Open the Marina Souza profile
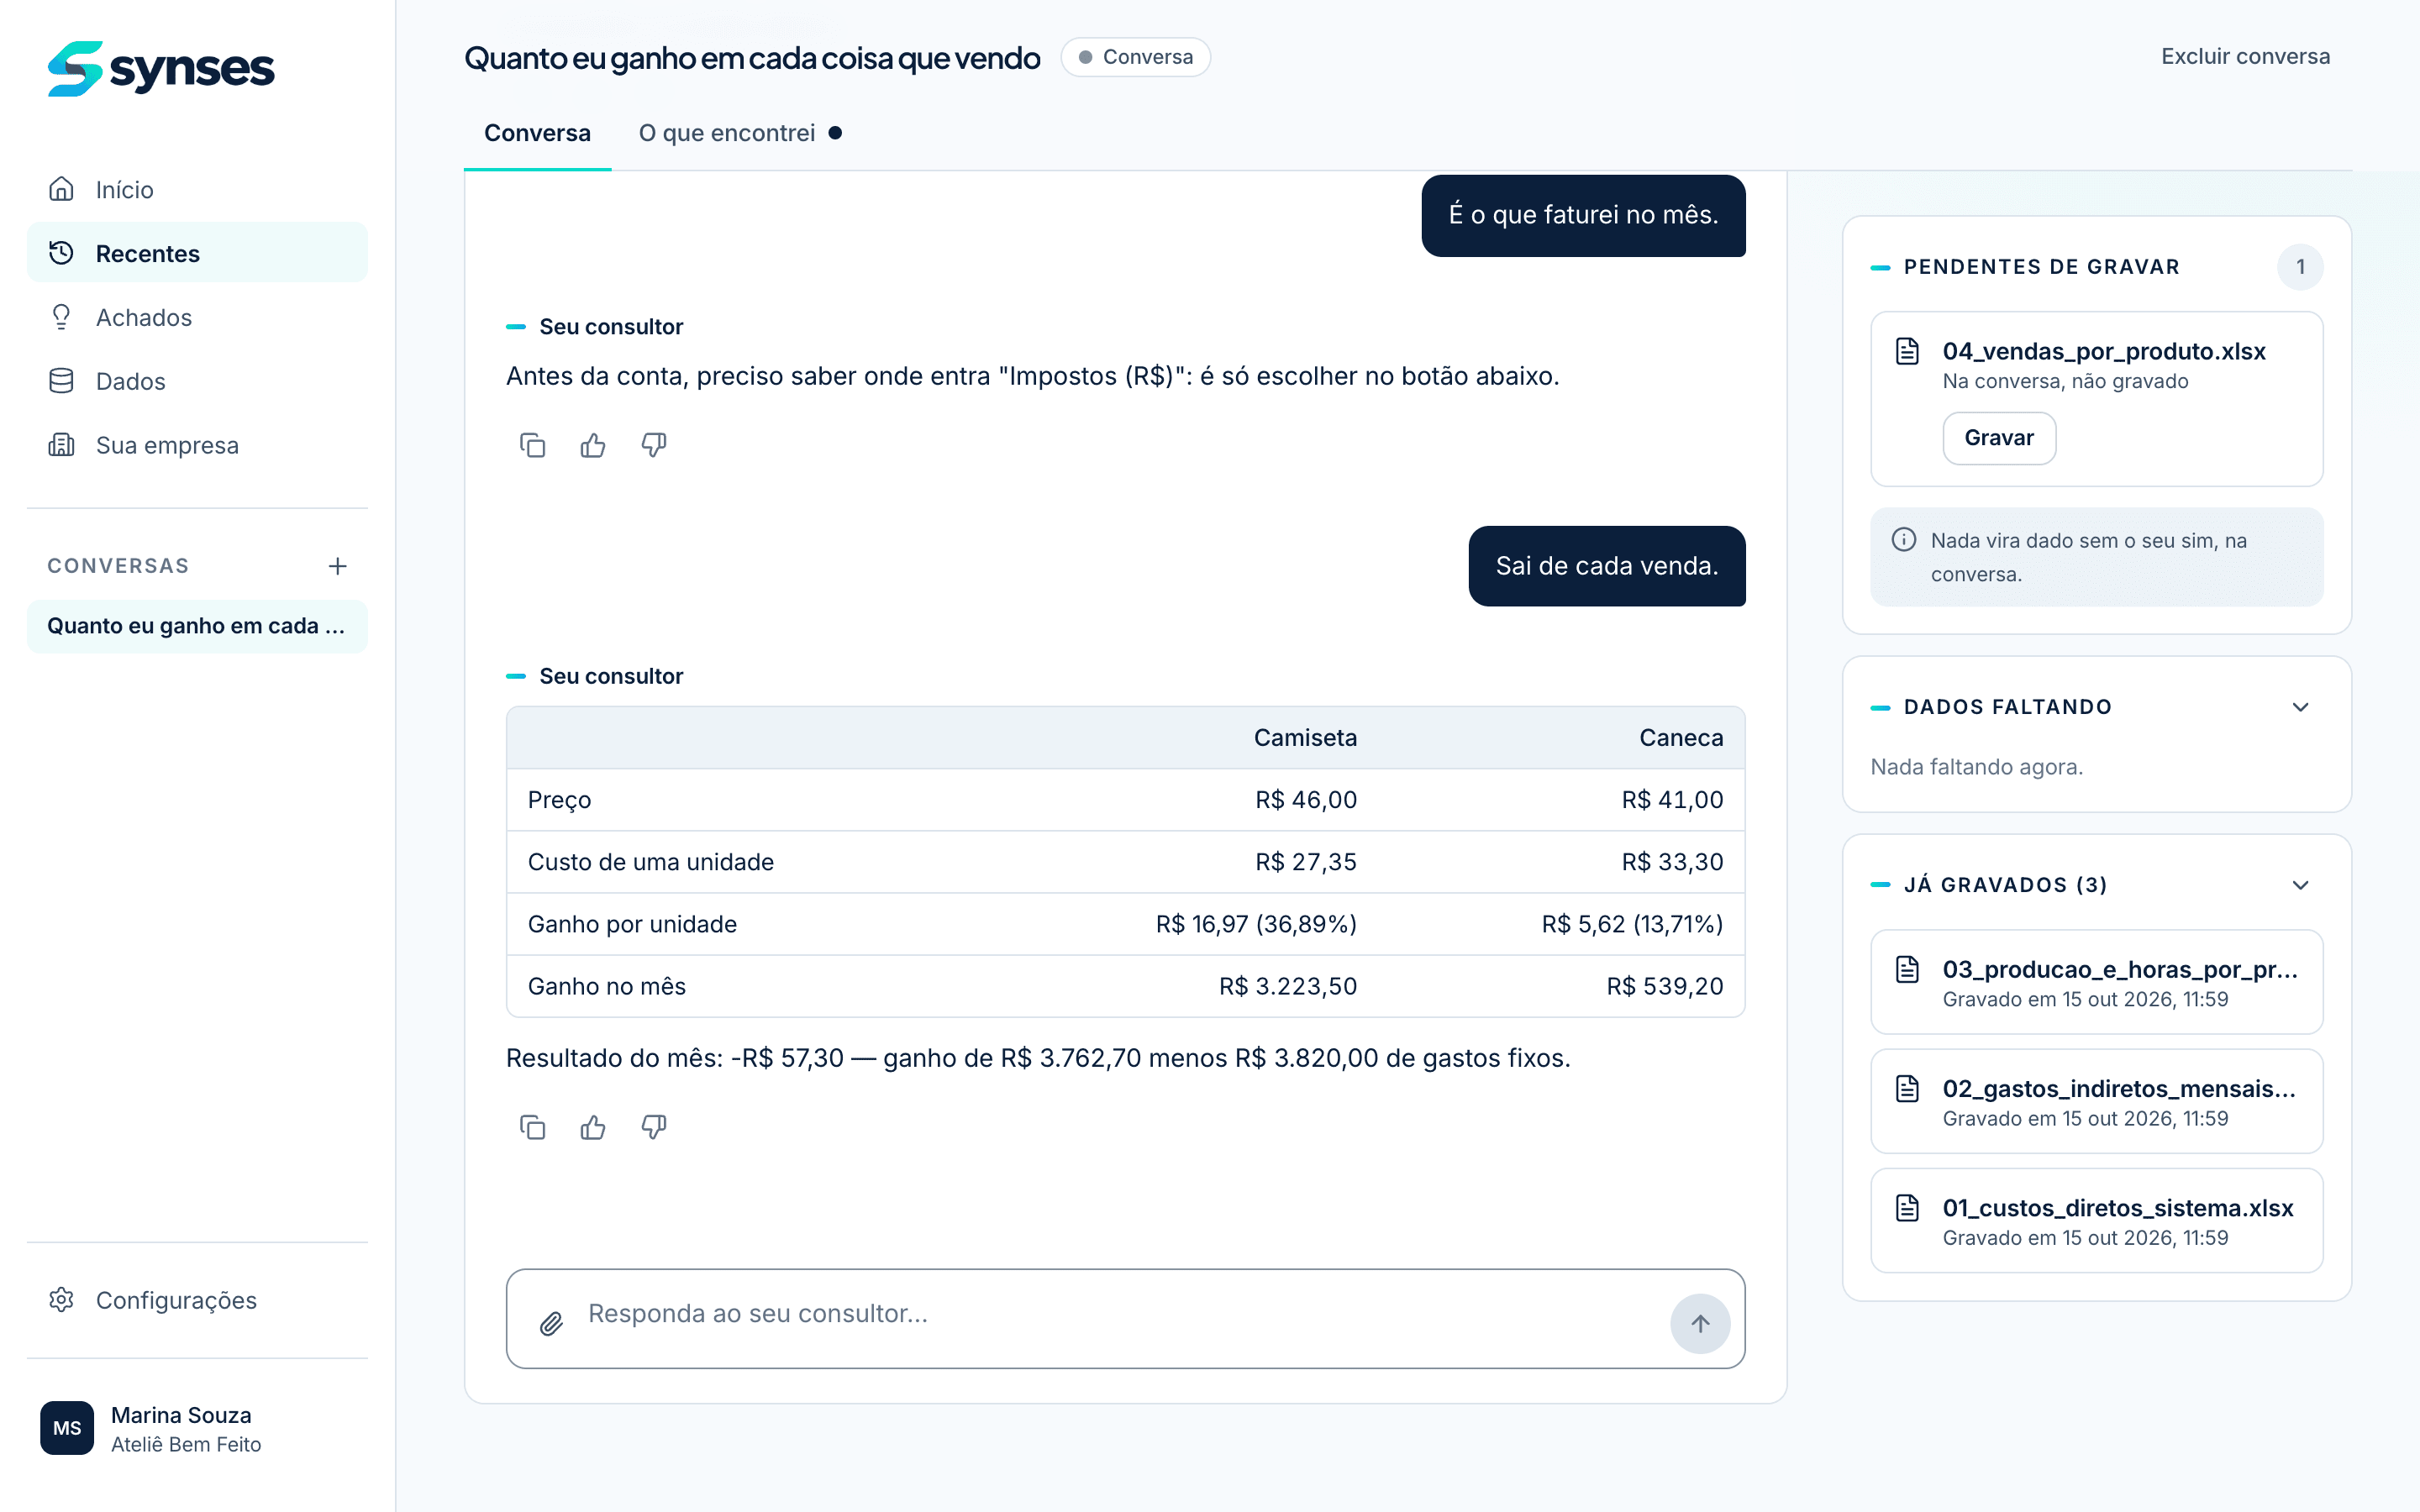2420x1512 pixels. (197, 1428)
